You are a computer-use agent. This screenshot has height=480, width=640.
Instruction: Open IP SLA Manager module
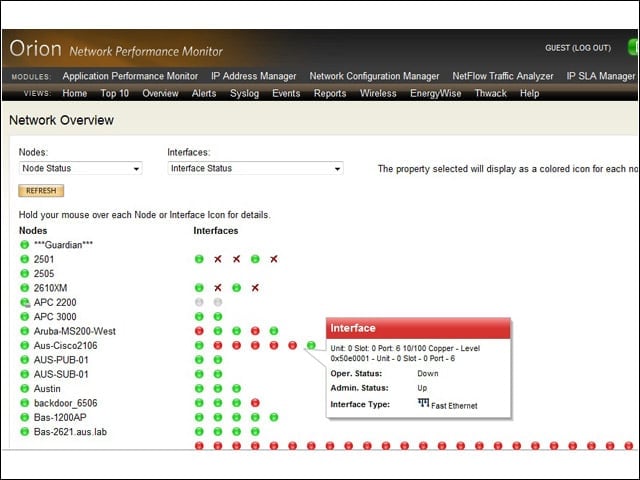[600, 76]
